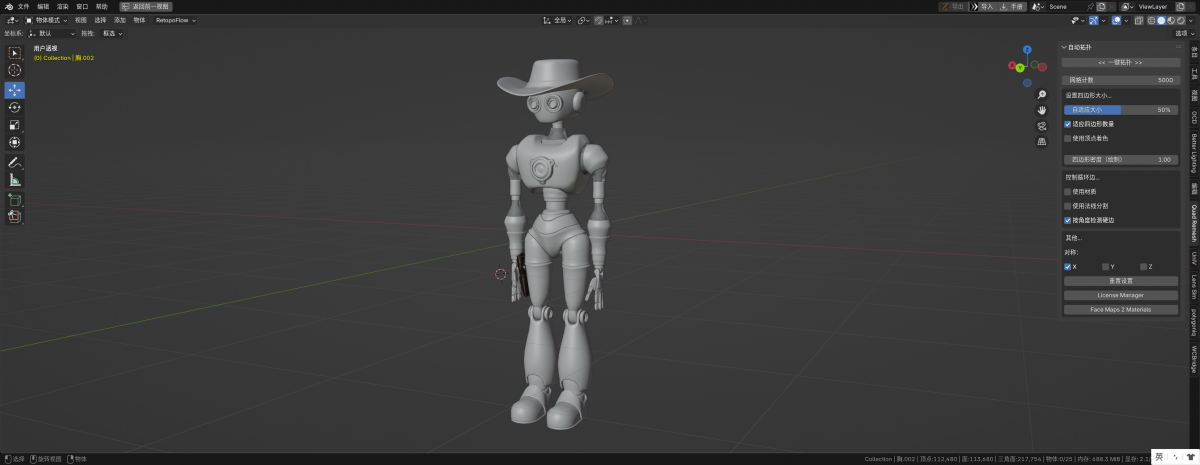Switch to the Better Lighting sidebar tab
The width and height of the screenshot is (1200, 465).
pyautogui.click(x=1193, y=154)
